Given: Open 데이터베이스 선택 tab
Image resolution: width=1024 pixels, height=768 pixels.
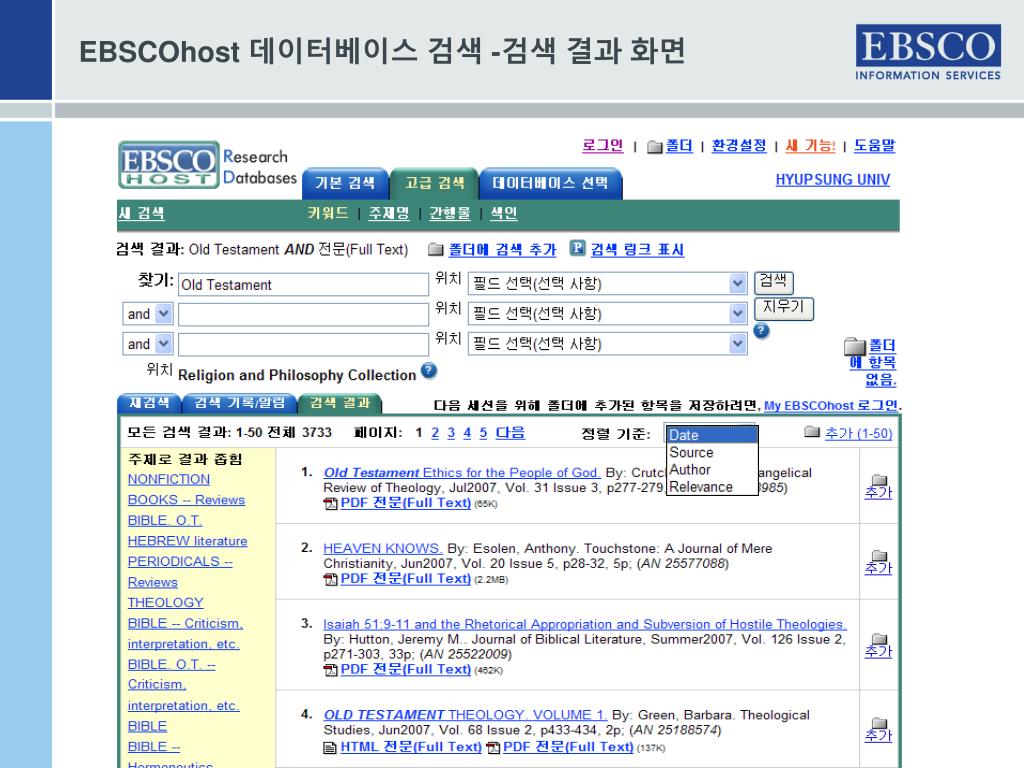Looking at the screenshot, I should click(x=551, y=184).
